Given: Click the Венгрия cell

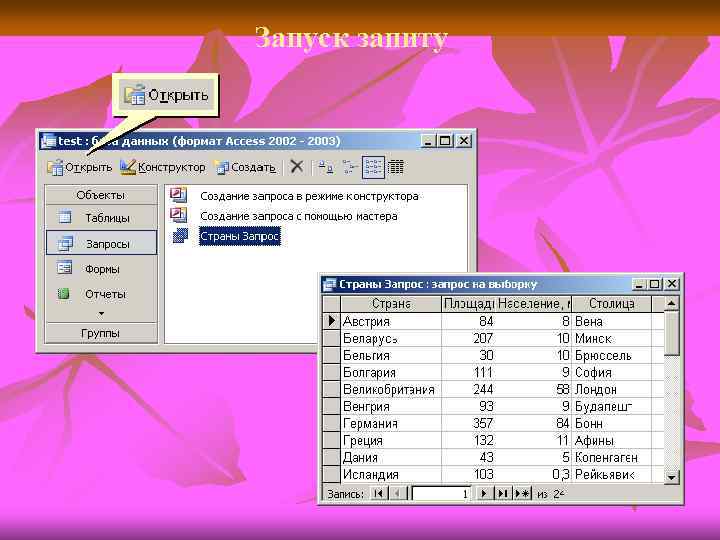Looking at the screenshot, I should point(391,406).
